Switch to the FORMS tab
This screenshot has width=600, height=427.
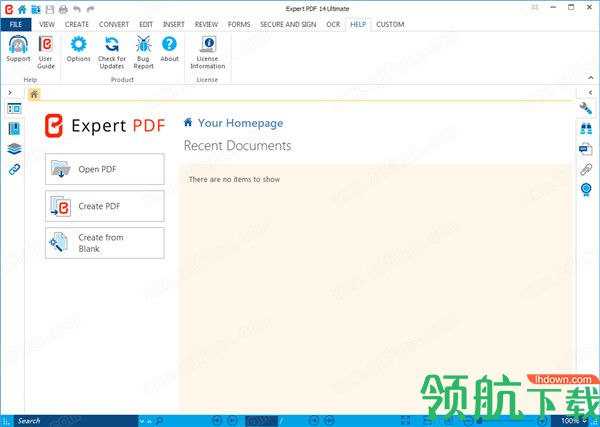point(239,24)
